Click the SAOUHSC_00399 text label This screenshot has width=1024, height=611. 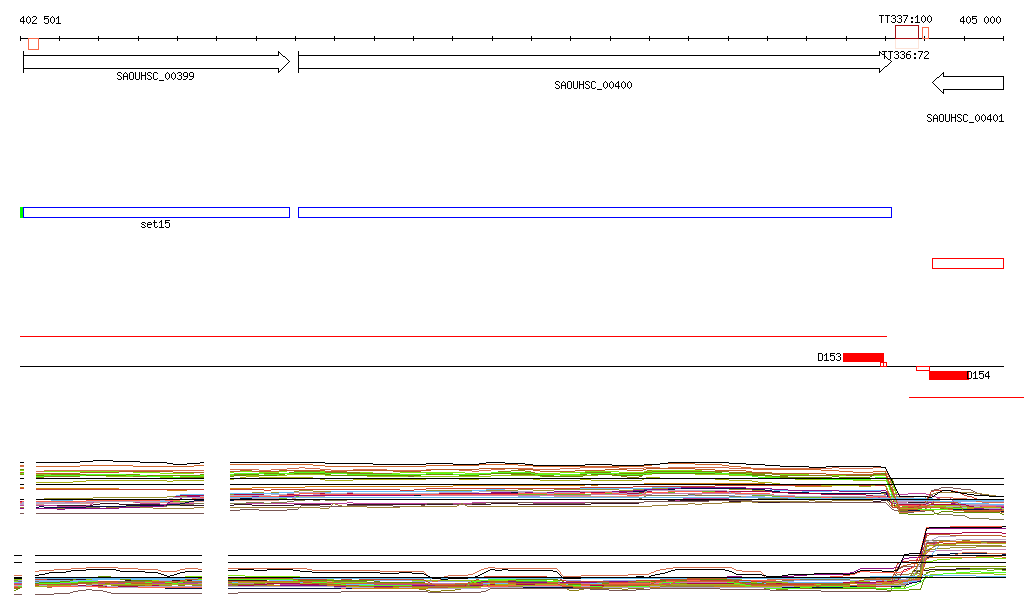coord(155,76)
